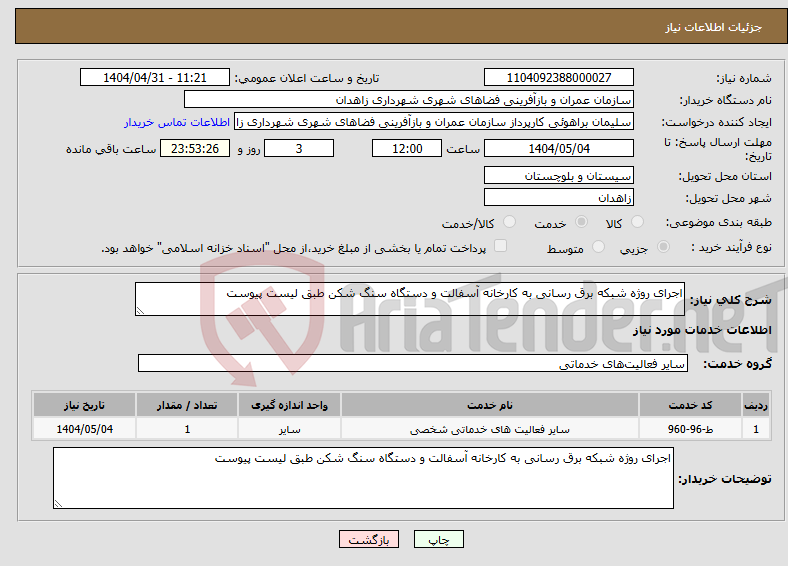The width and height of the screenshot is (788, 566).
Task: Click the کد خدمت column header
Action: (x=691, y=405)
